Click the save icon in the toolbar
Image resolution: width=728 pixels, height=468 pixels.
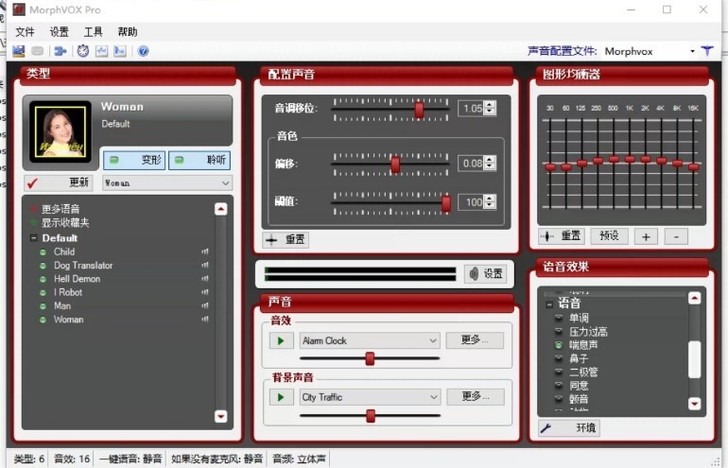pos(19,51)
